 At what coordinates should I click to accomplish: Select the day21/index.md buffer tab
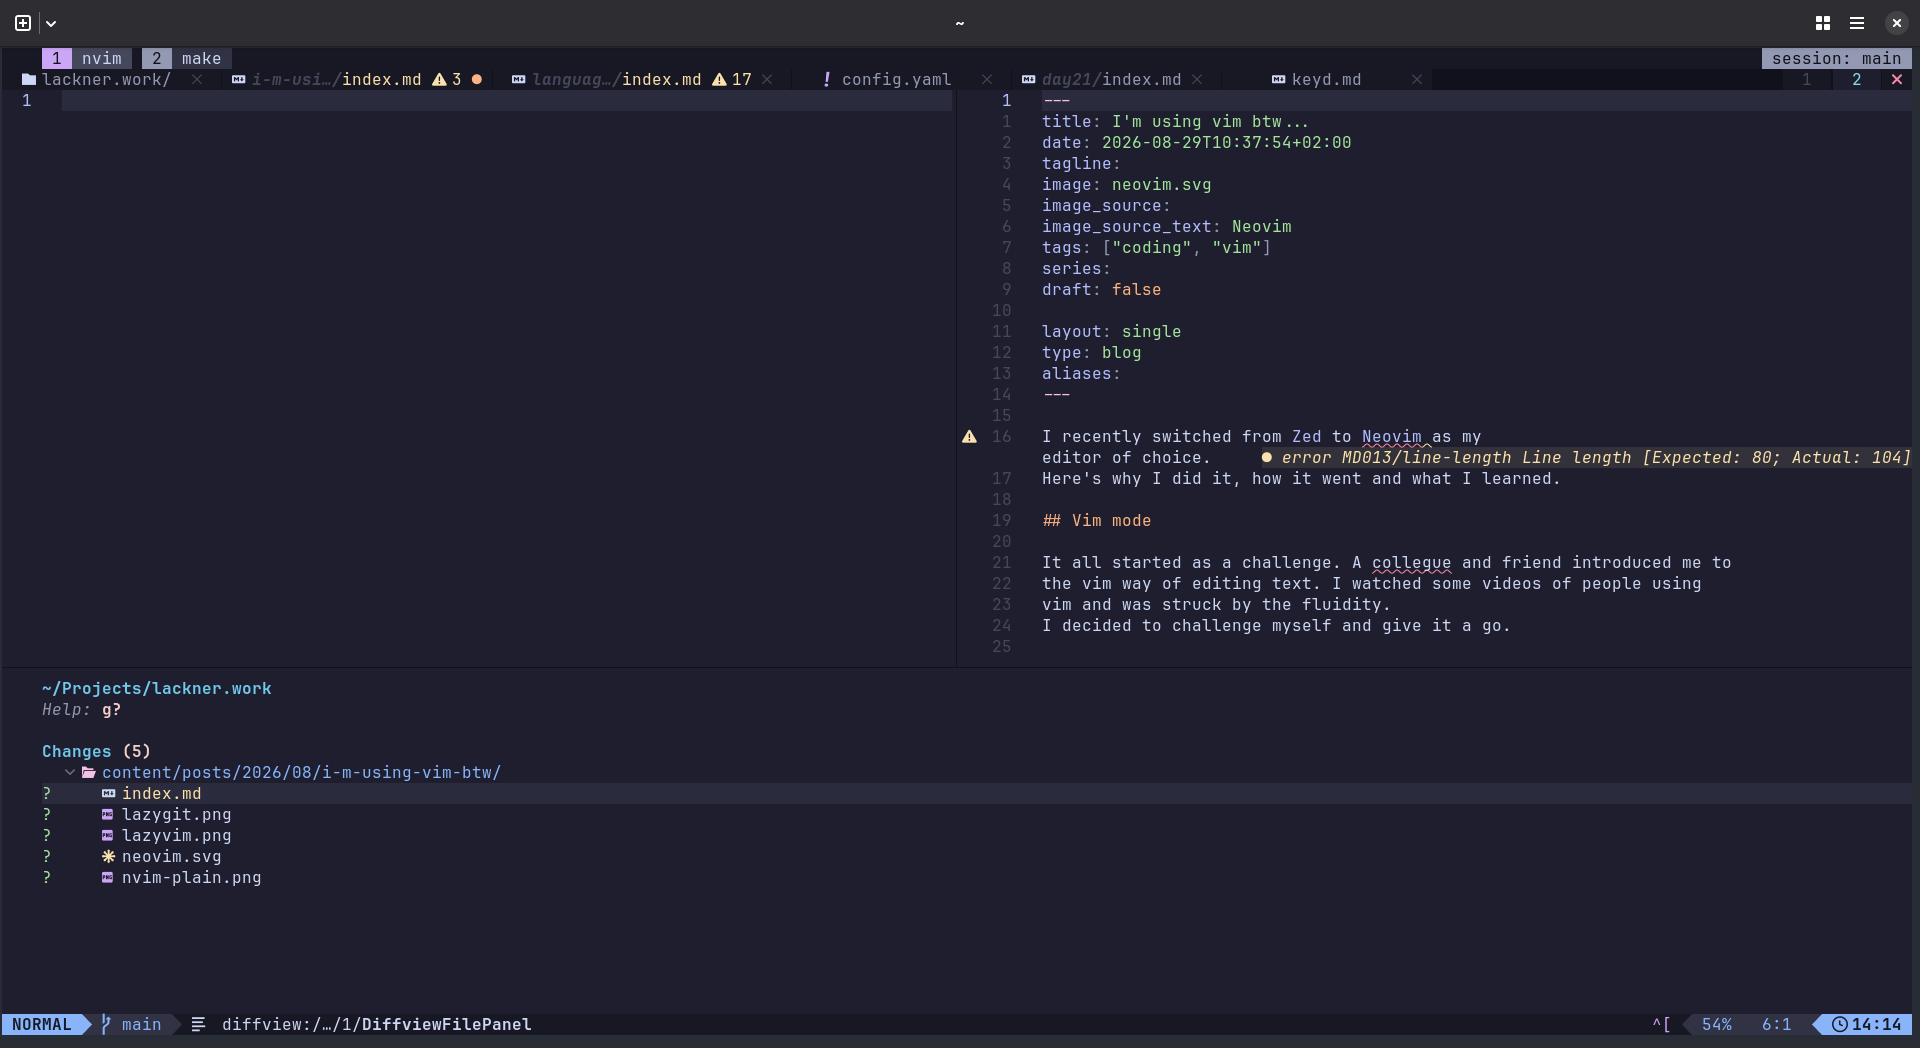1112,79
